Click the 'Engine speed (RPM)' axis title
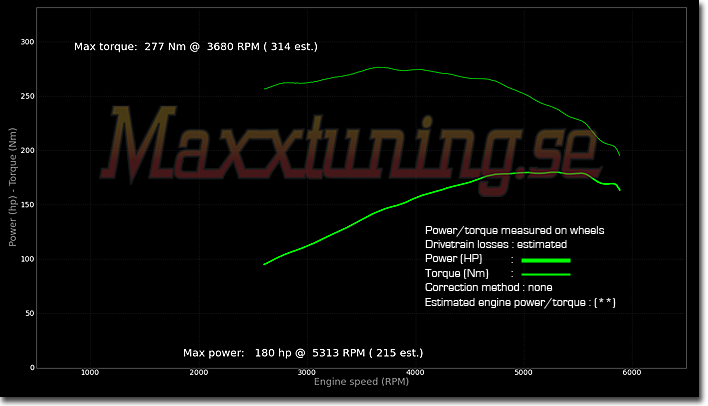Viewport: 708px width, 406px height. pos(361,382)
